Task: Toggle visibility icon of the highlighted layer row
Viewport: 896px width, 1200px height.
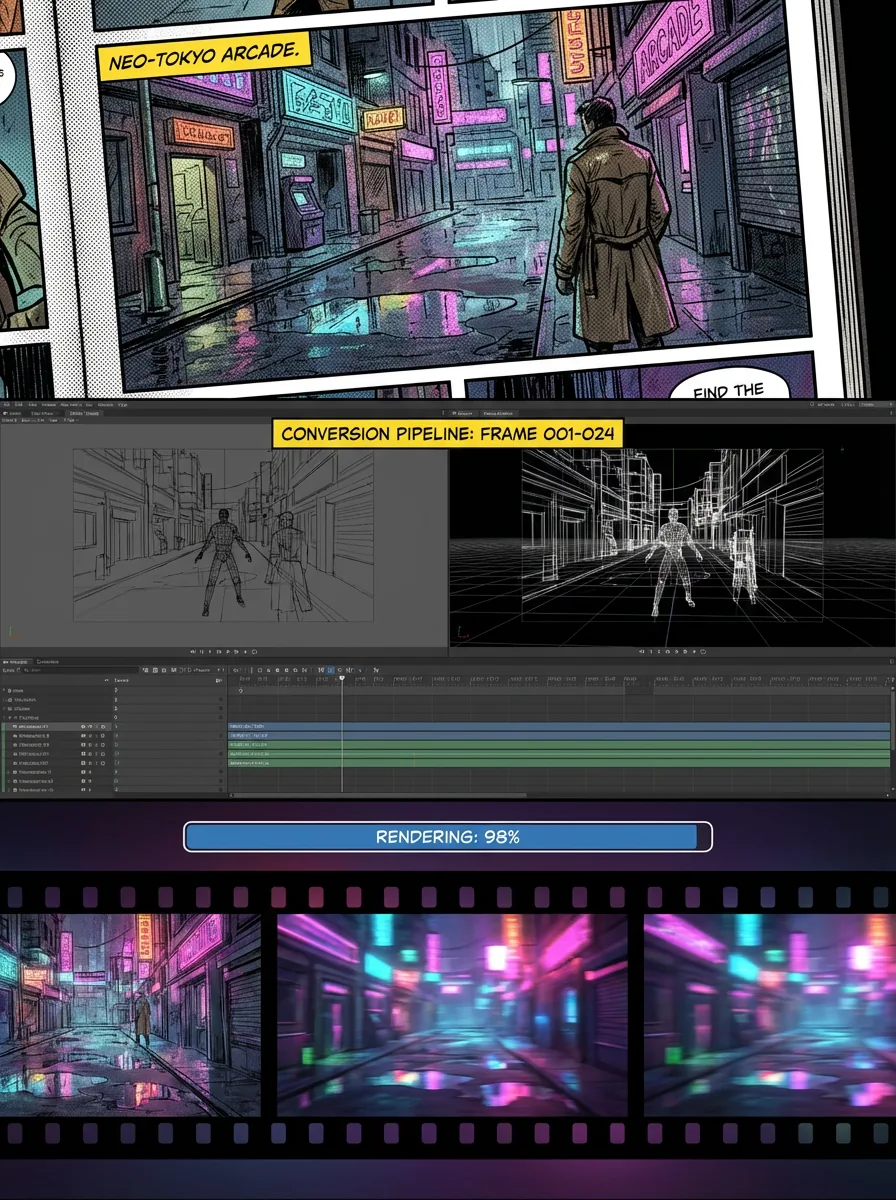Action: click(83, 727)
